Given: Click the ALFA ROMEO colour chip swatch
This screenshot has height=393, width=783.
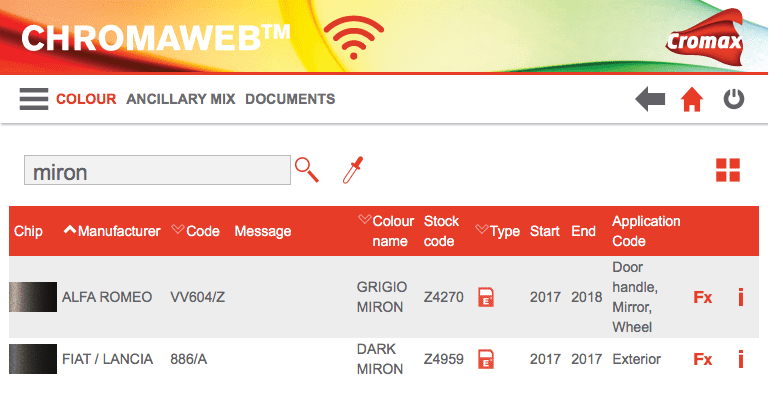Looking at the screenshot, I should coord(33,297).
